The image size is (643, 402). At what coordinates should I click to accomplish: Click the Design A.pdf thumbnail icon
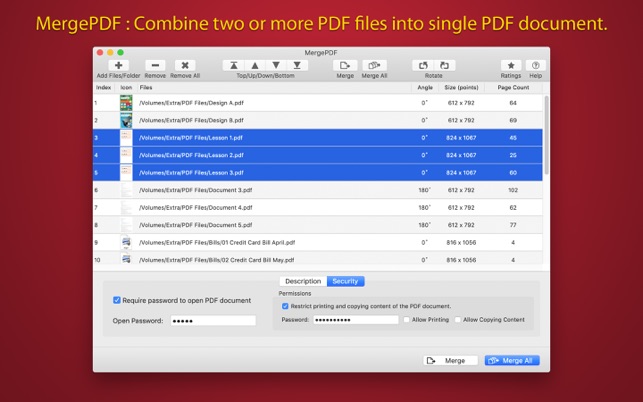tap(126, 103)
